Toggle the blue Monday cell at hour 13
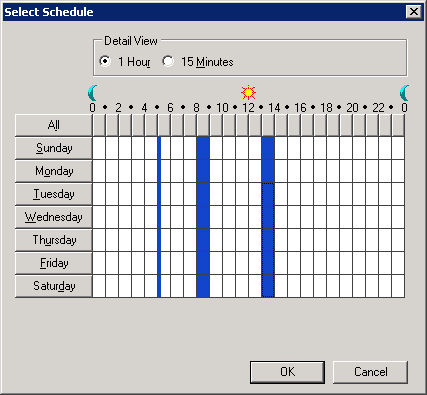The height and width of the screenshot is (395, 427). point(268,171)
